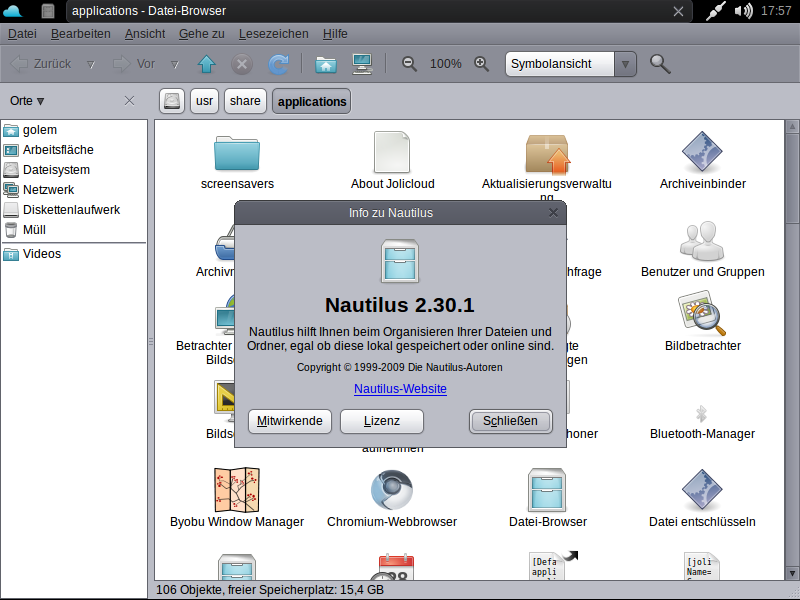
Task: Select the Datei entschlüsseln icon
Action: click(x=702, y=490)
